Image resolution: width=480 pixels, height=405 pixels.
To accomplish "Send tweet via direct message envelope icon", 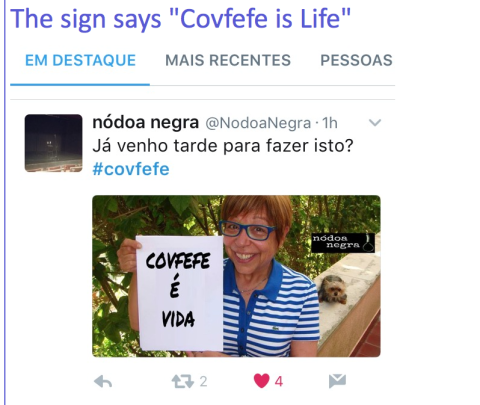I will tap(337, 381).
